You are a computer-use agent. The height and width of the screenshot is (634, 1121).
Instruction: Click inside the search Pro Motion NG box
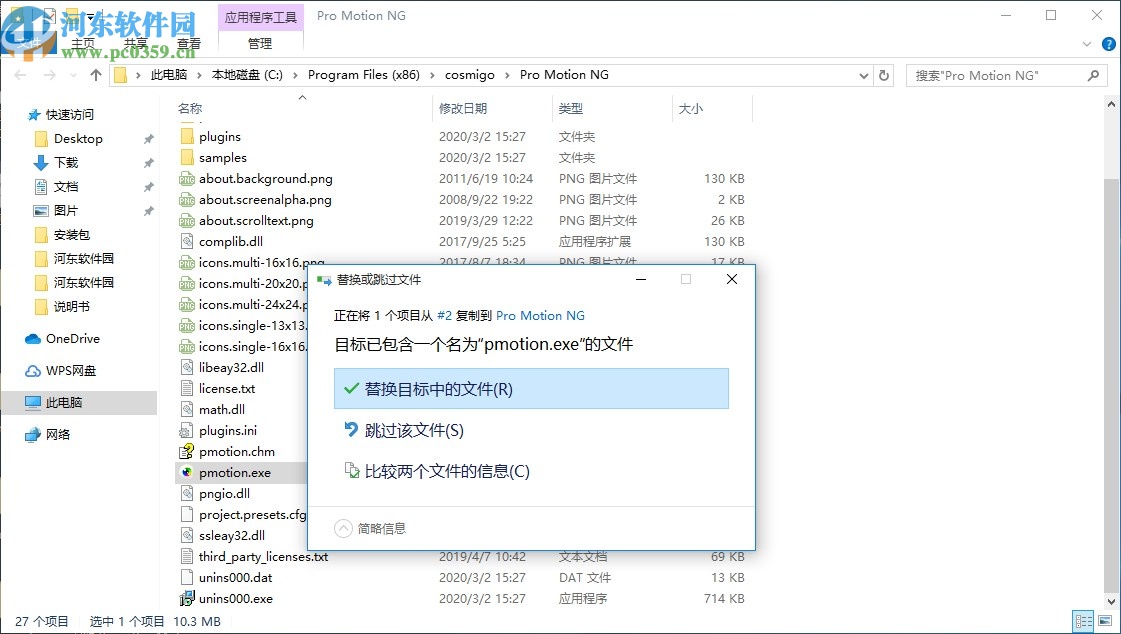click(x=1000, y=74)
